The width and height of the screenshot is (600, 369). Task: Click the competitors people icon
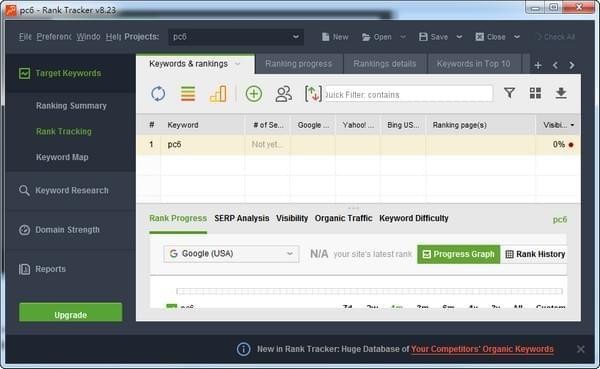click(284, 94)
